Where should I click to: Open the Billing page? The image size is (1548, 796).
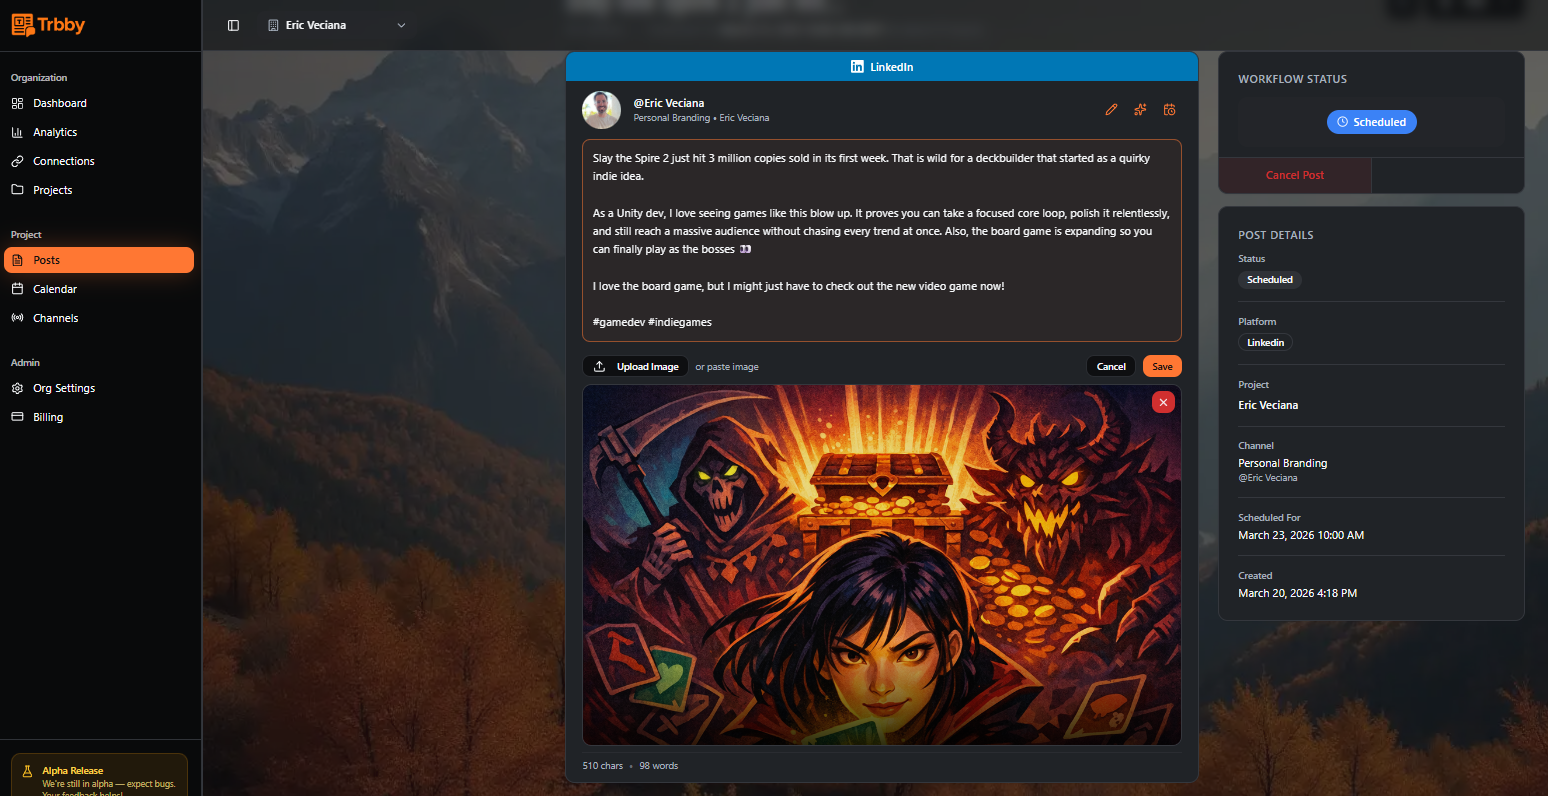99,417
